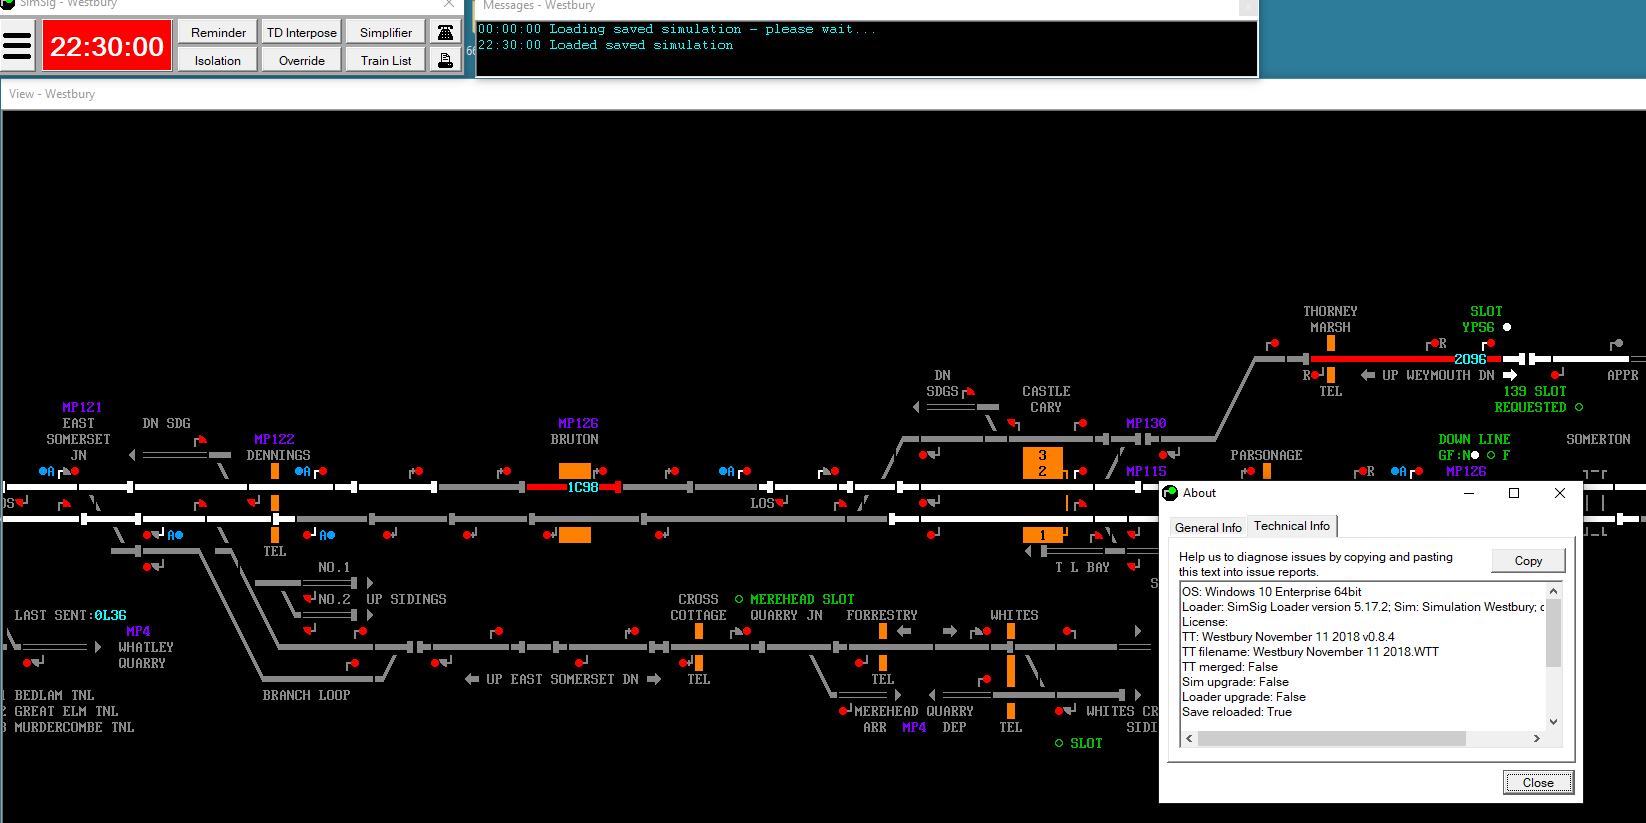Click the About horizontal scrollbar thumb
Screen dimensions: 1646x823
click(x=1332, y=739)
